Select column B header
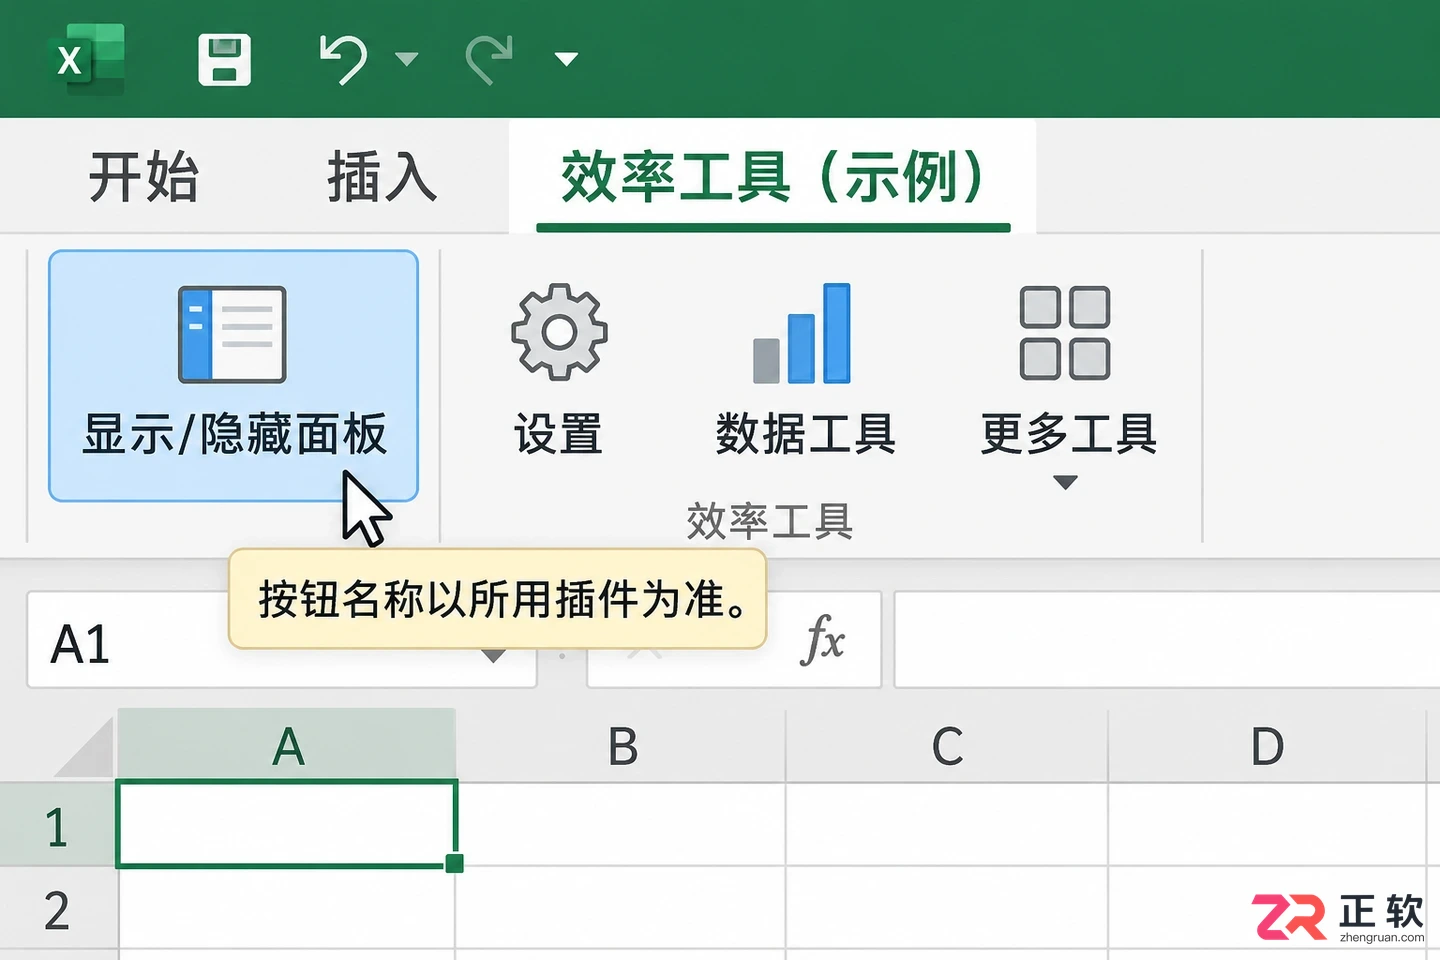1440x960 pixels. 622,745
